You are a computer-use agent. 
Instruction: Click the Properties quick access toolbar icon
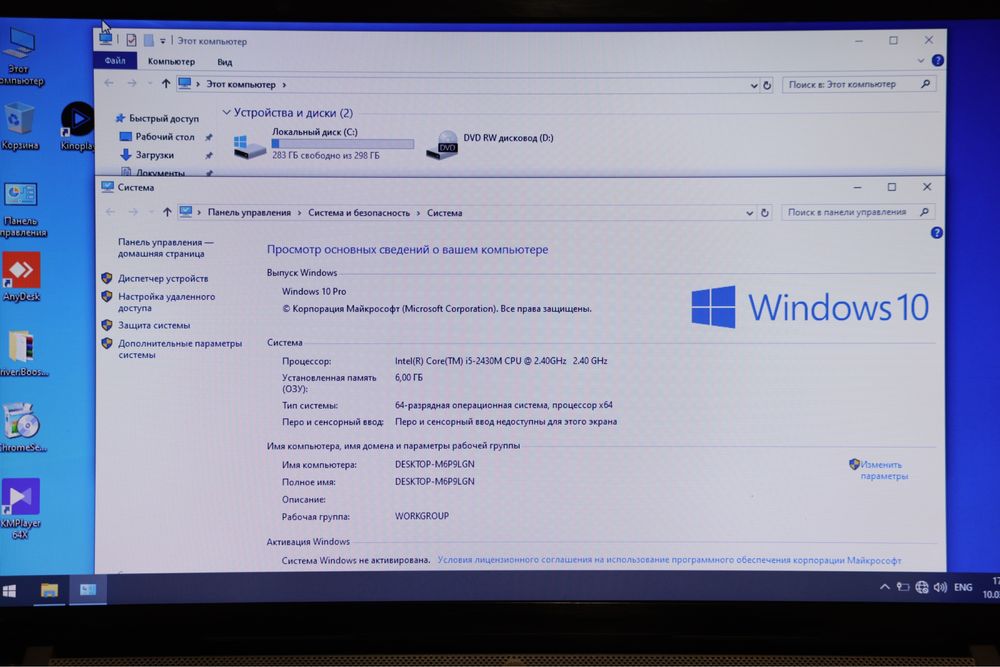pos(131,40)
